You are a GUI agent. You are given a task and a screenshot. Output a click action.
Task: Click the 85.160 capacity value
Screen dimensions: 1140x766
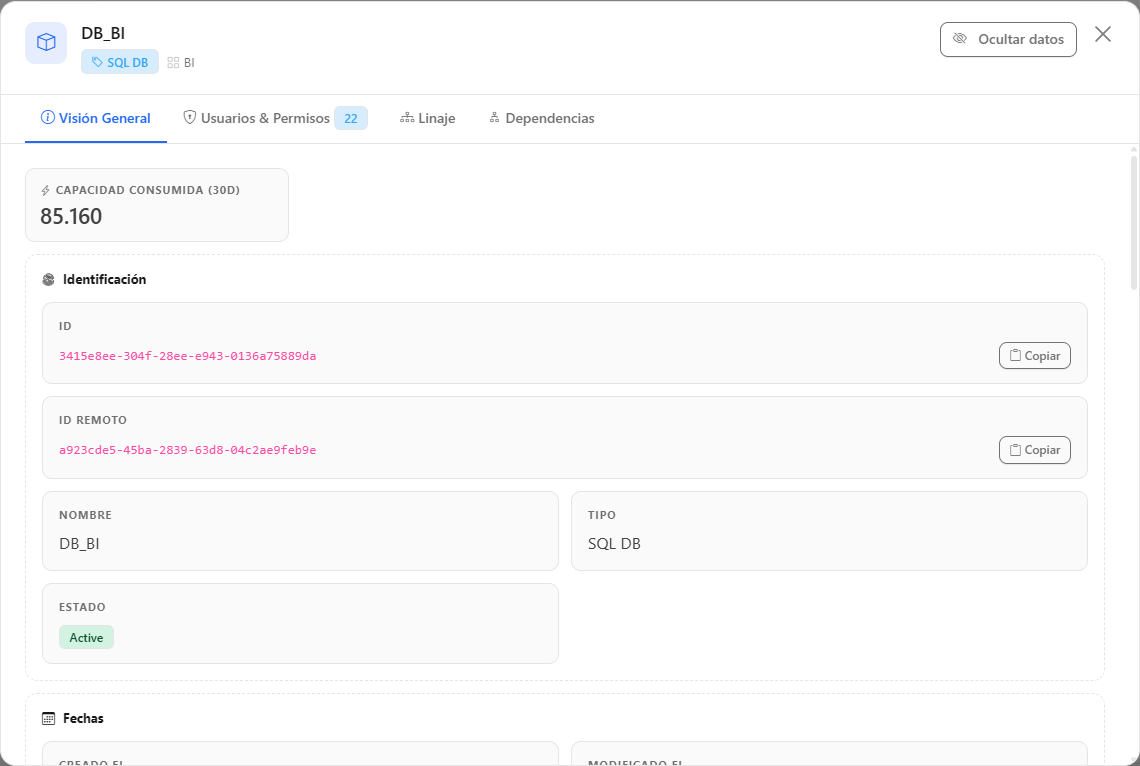[x=71, y=217]
